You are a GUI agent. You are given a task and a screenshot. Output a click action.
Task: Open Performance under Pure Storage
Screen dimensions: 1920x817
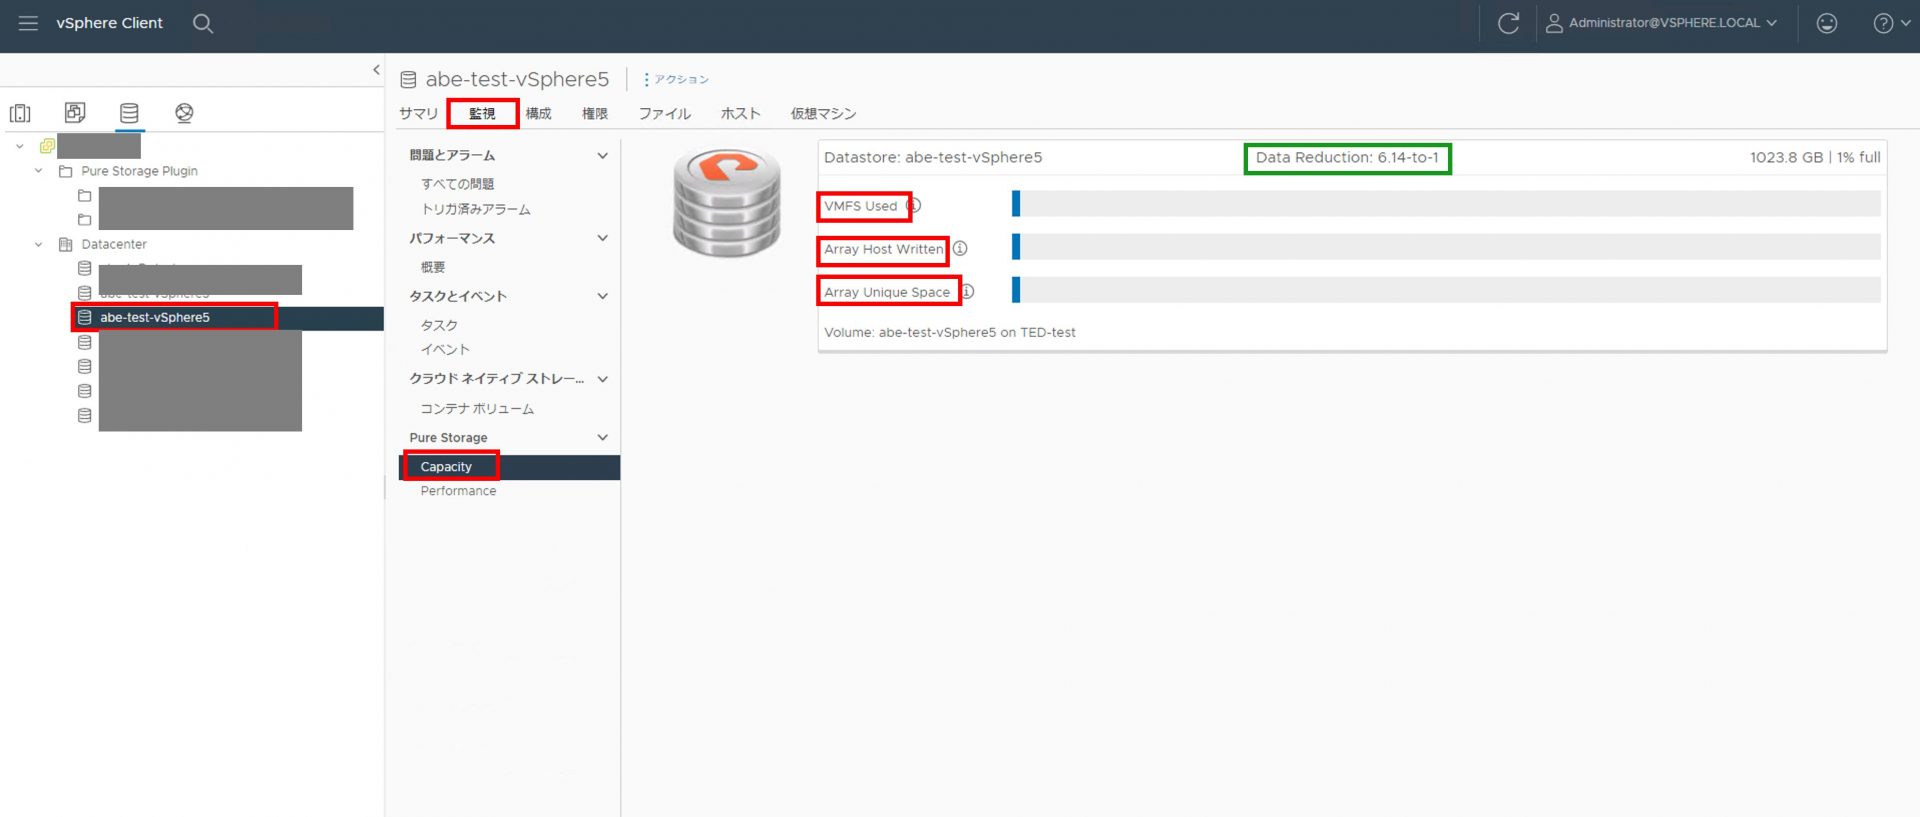tap(458, 491)
